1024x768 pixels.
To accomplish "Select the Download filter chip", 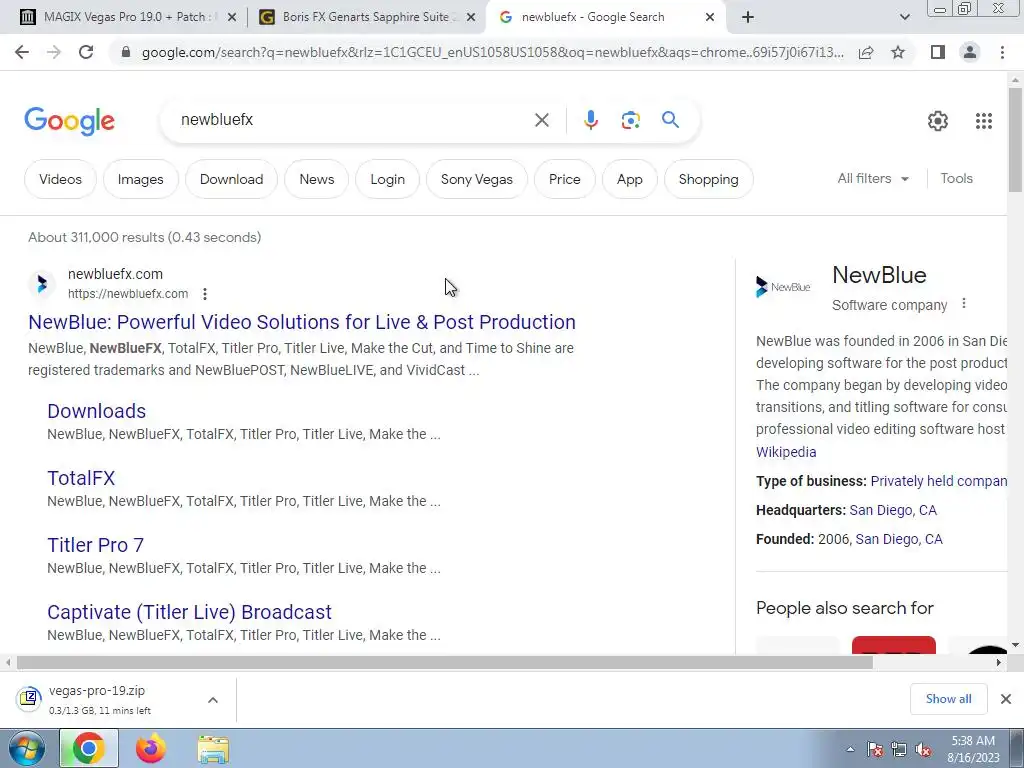I will point(231,179).
